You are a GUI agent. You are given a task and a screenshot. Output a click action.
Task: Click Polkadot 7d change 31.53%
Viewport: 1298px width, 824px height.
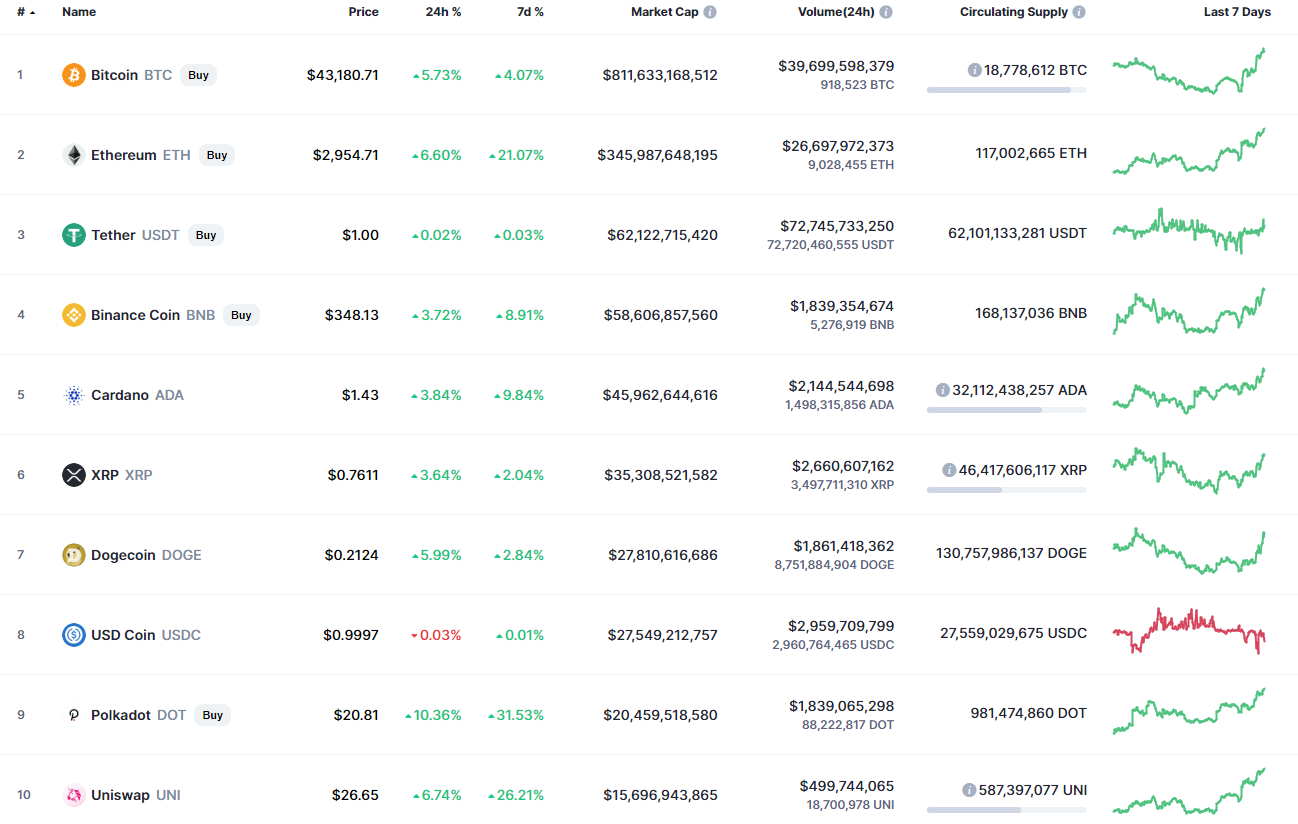pos(516,715)
